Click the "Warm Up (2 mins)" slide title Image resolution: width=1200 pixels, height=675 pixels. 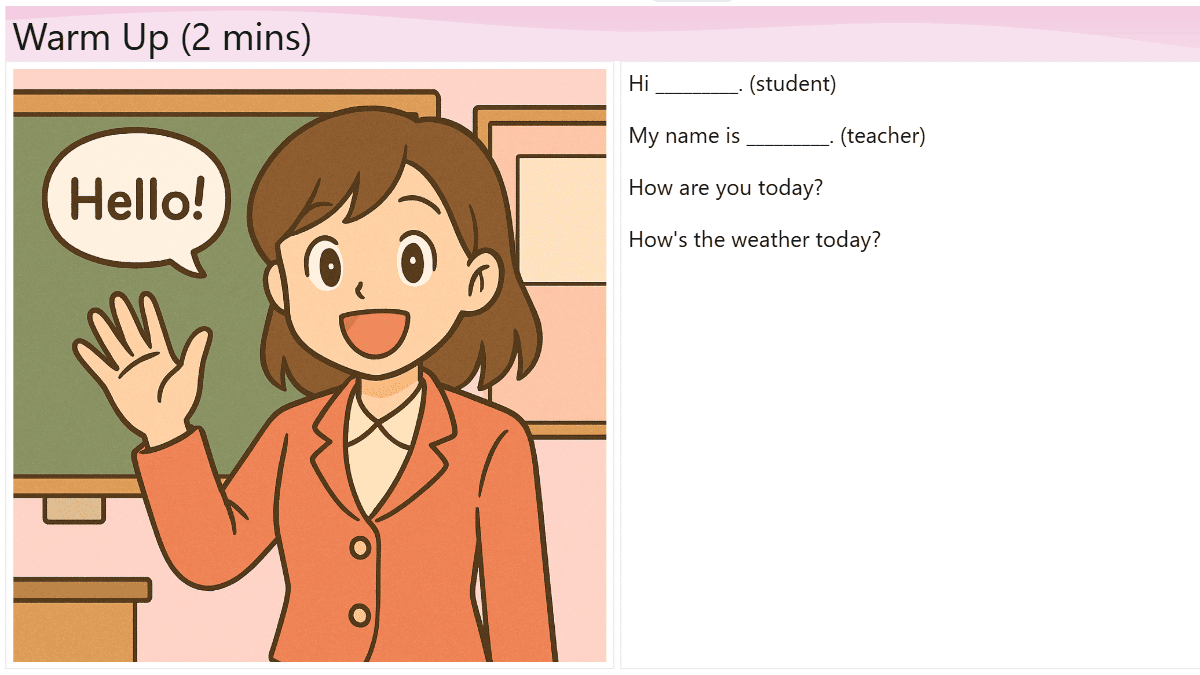163,38
